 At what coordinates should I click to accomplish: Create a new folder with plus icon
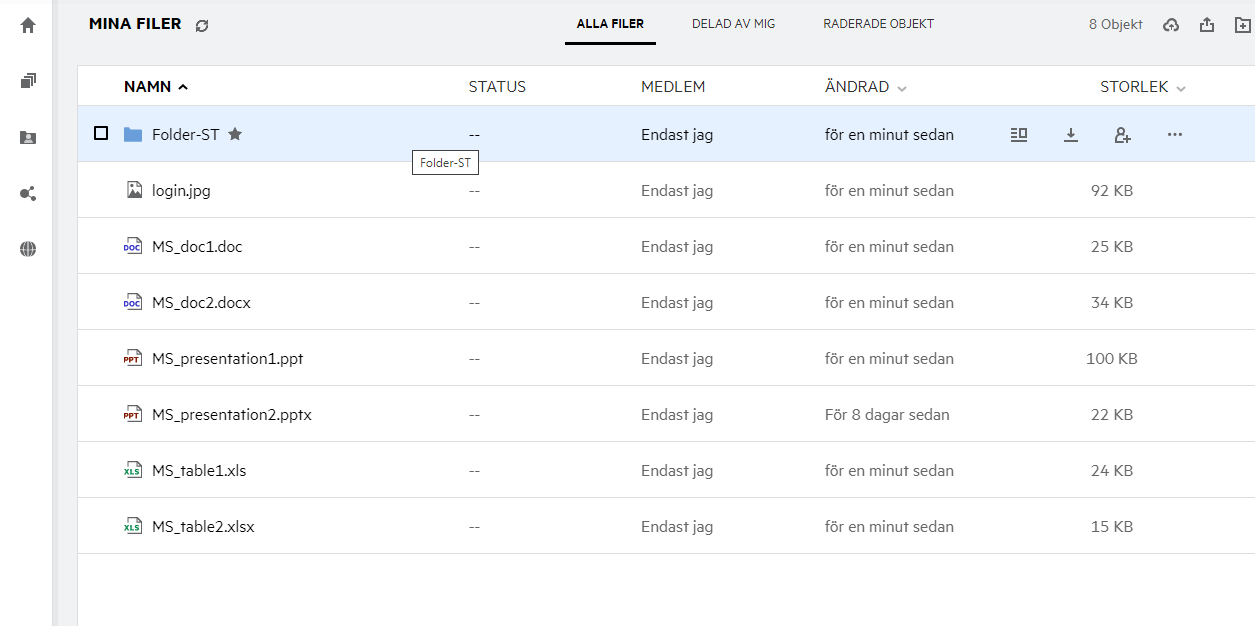(1243, 25)
